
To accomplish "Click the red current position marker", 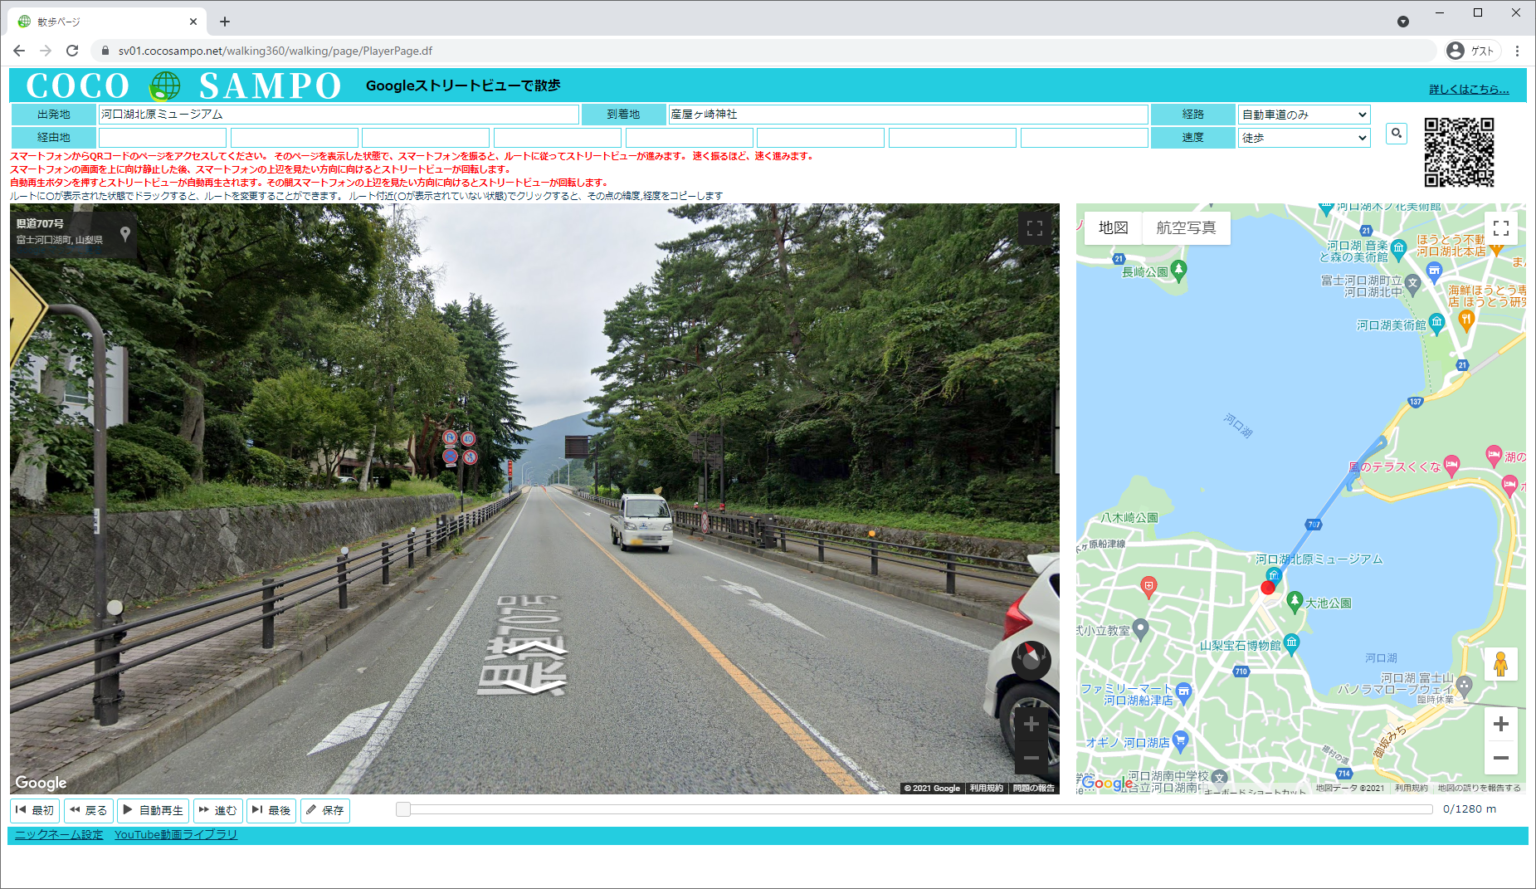I will pos(1268,588).
